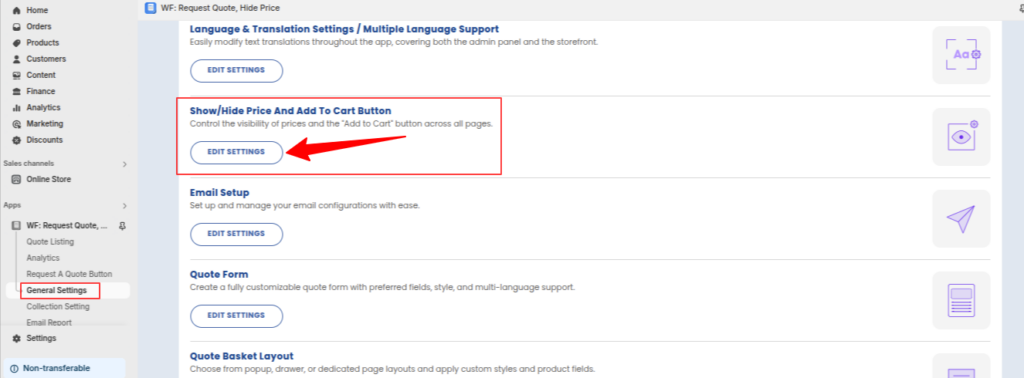The height and width of the screenshot is (378, 1024).
Task: Click the Apps section label
Action: (11, 206)
